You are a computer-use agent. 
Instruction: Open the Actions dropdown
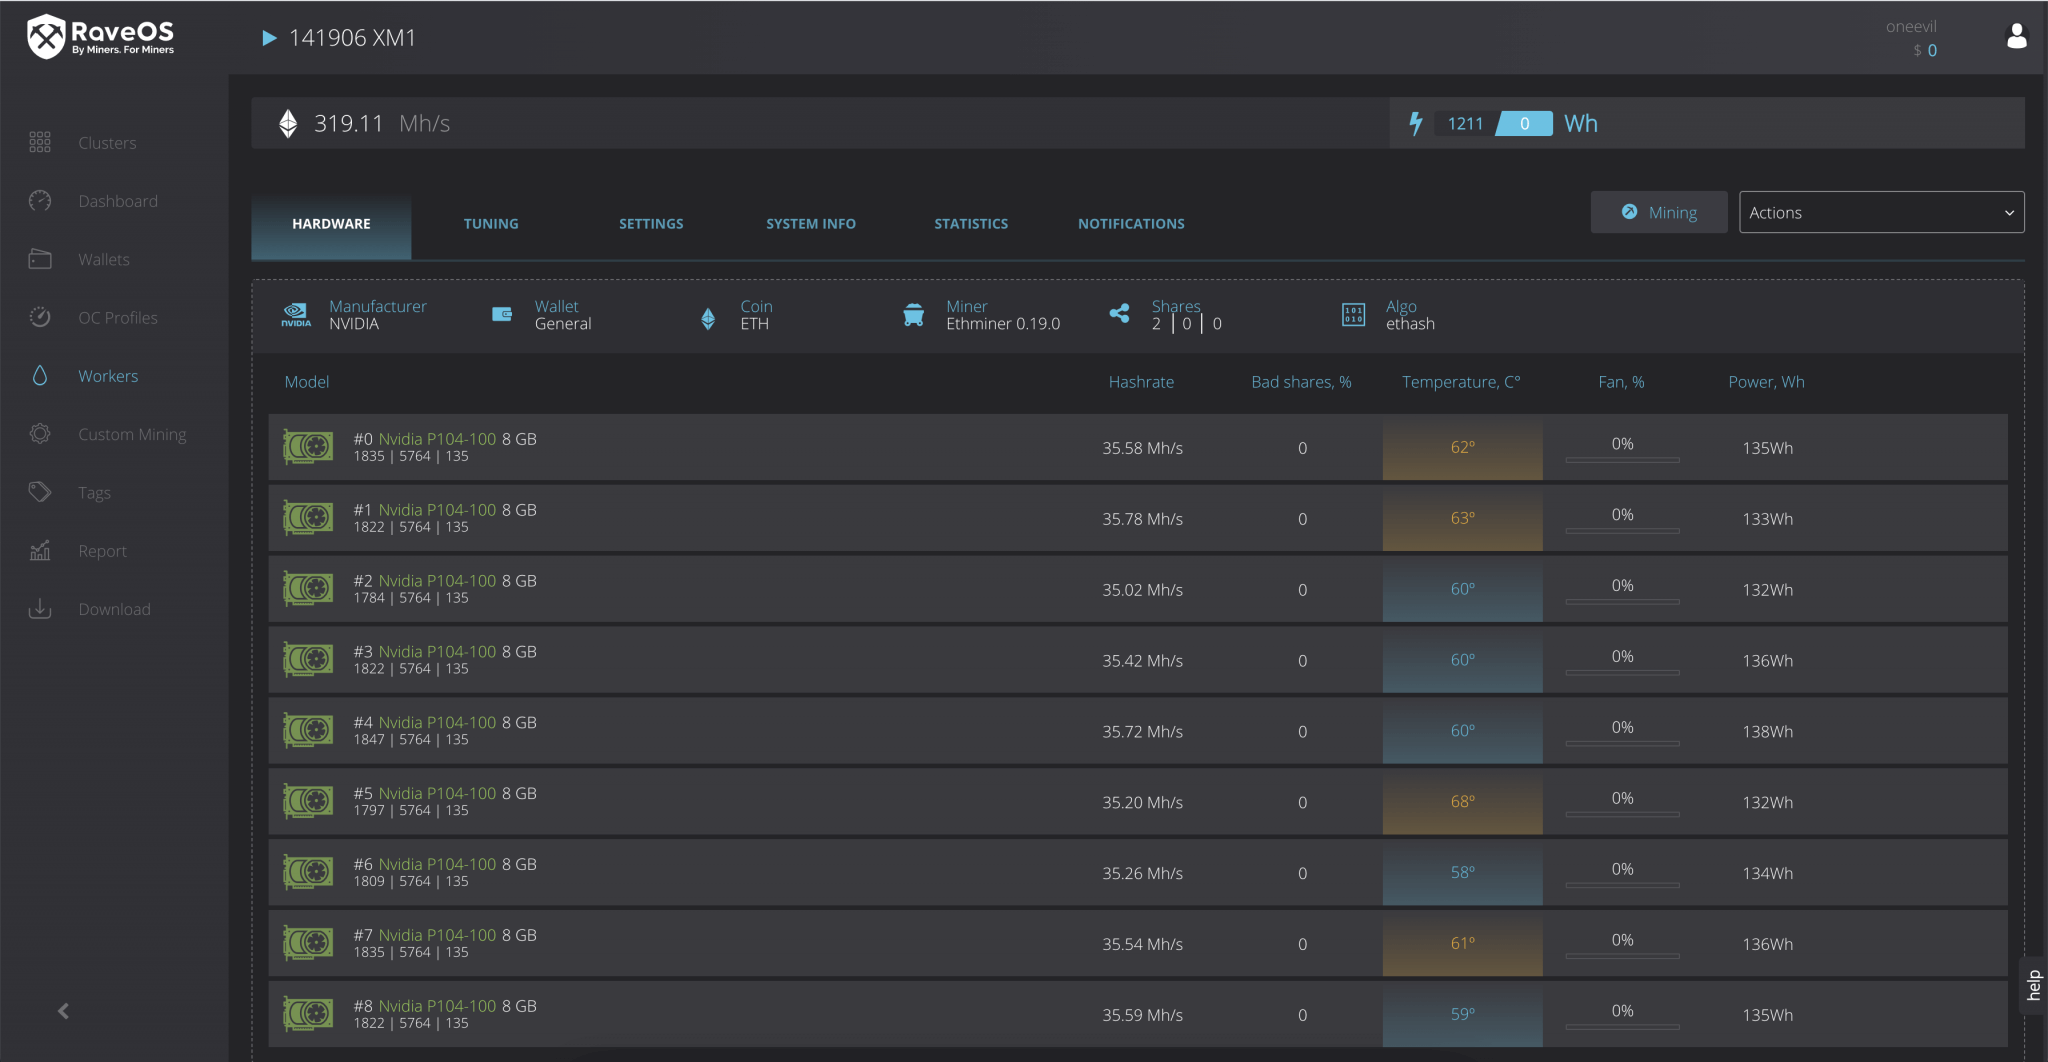(x=1879, y=211)
